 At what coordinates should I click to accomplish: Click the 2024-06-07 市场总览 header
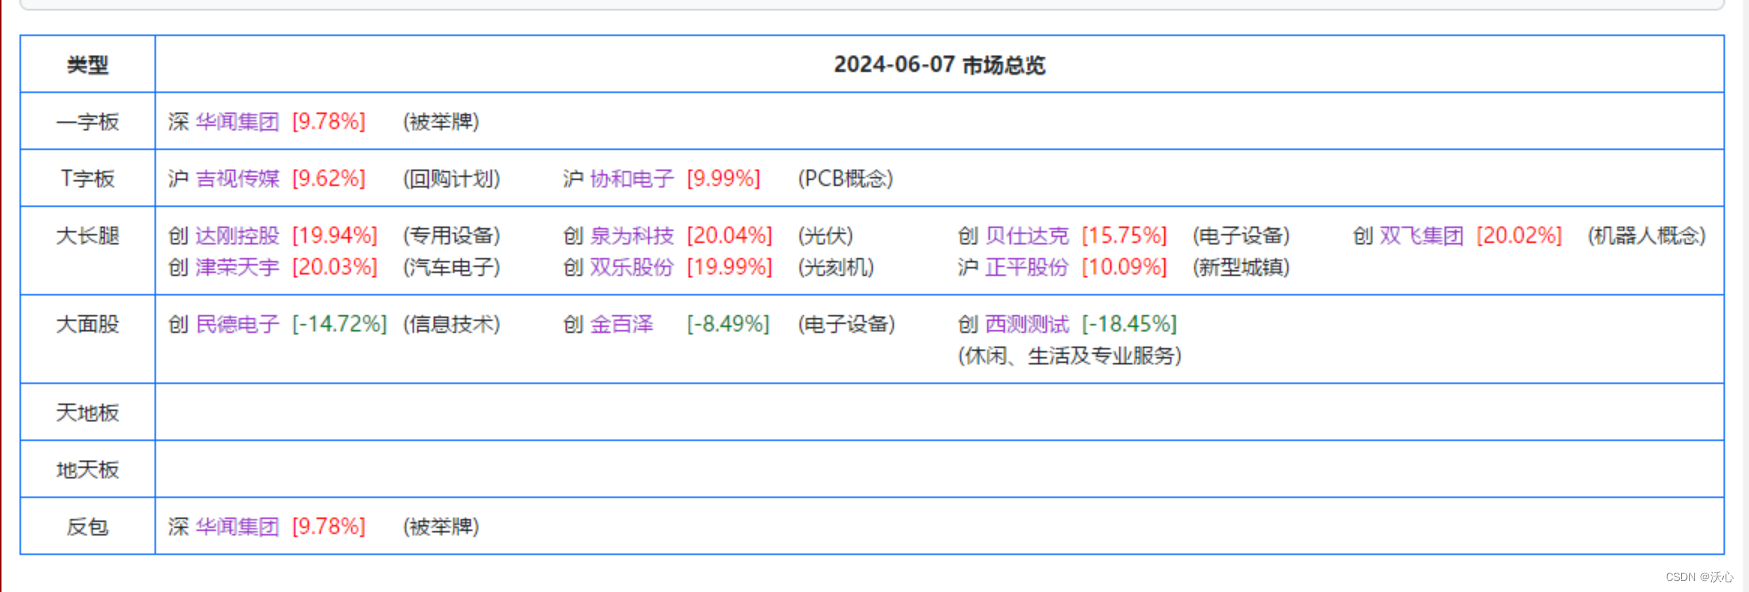(x=939, y=65)
